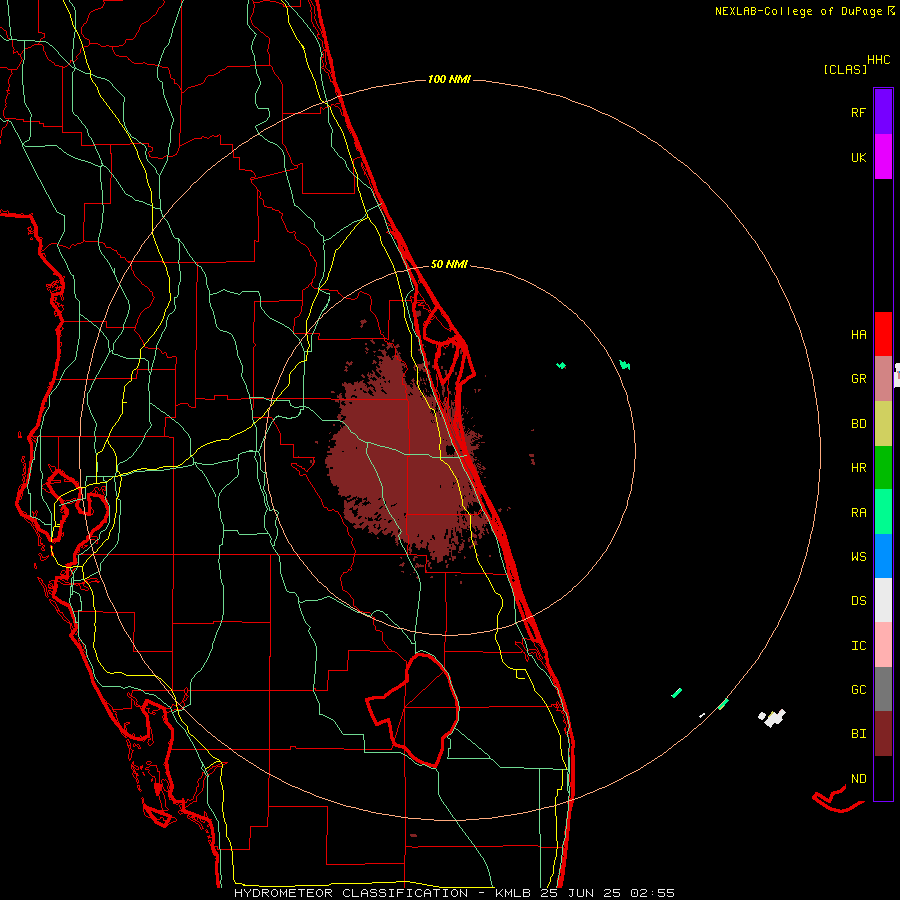Image resolution: width=900 pixels, height=900 pixels.
Task: Click the GR graupel legend color swatch
Action: [x=883, y=379]
